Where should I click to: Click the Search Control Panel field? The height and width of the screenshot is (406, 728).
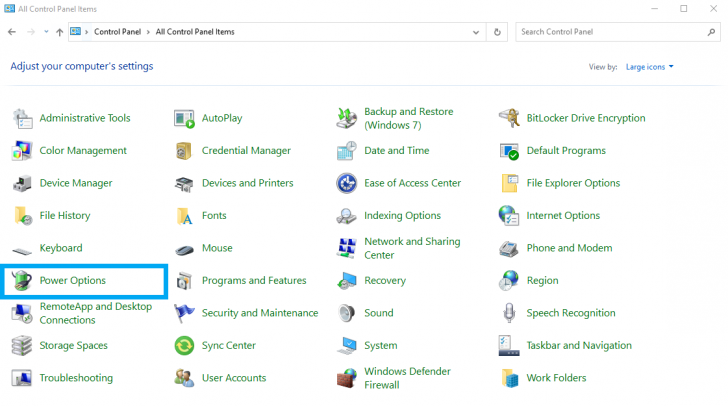coord(618,32)
